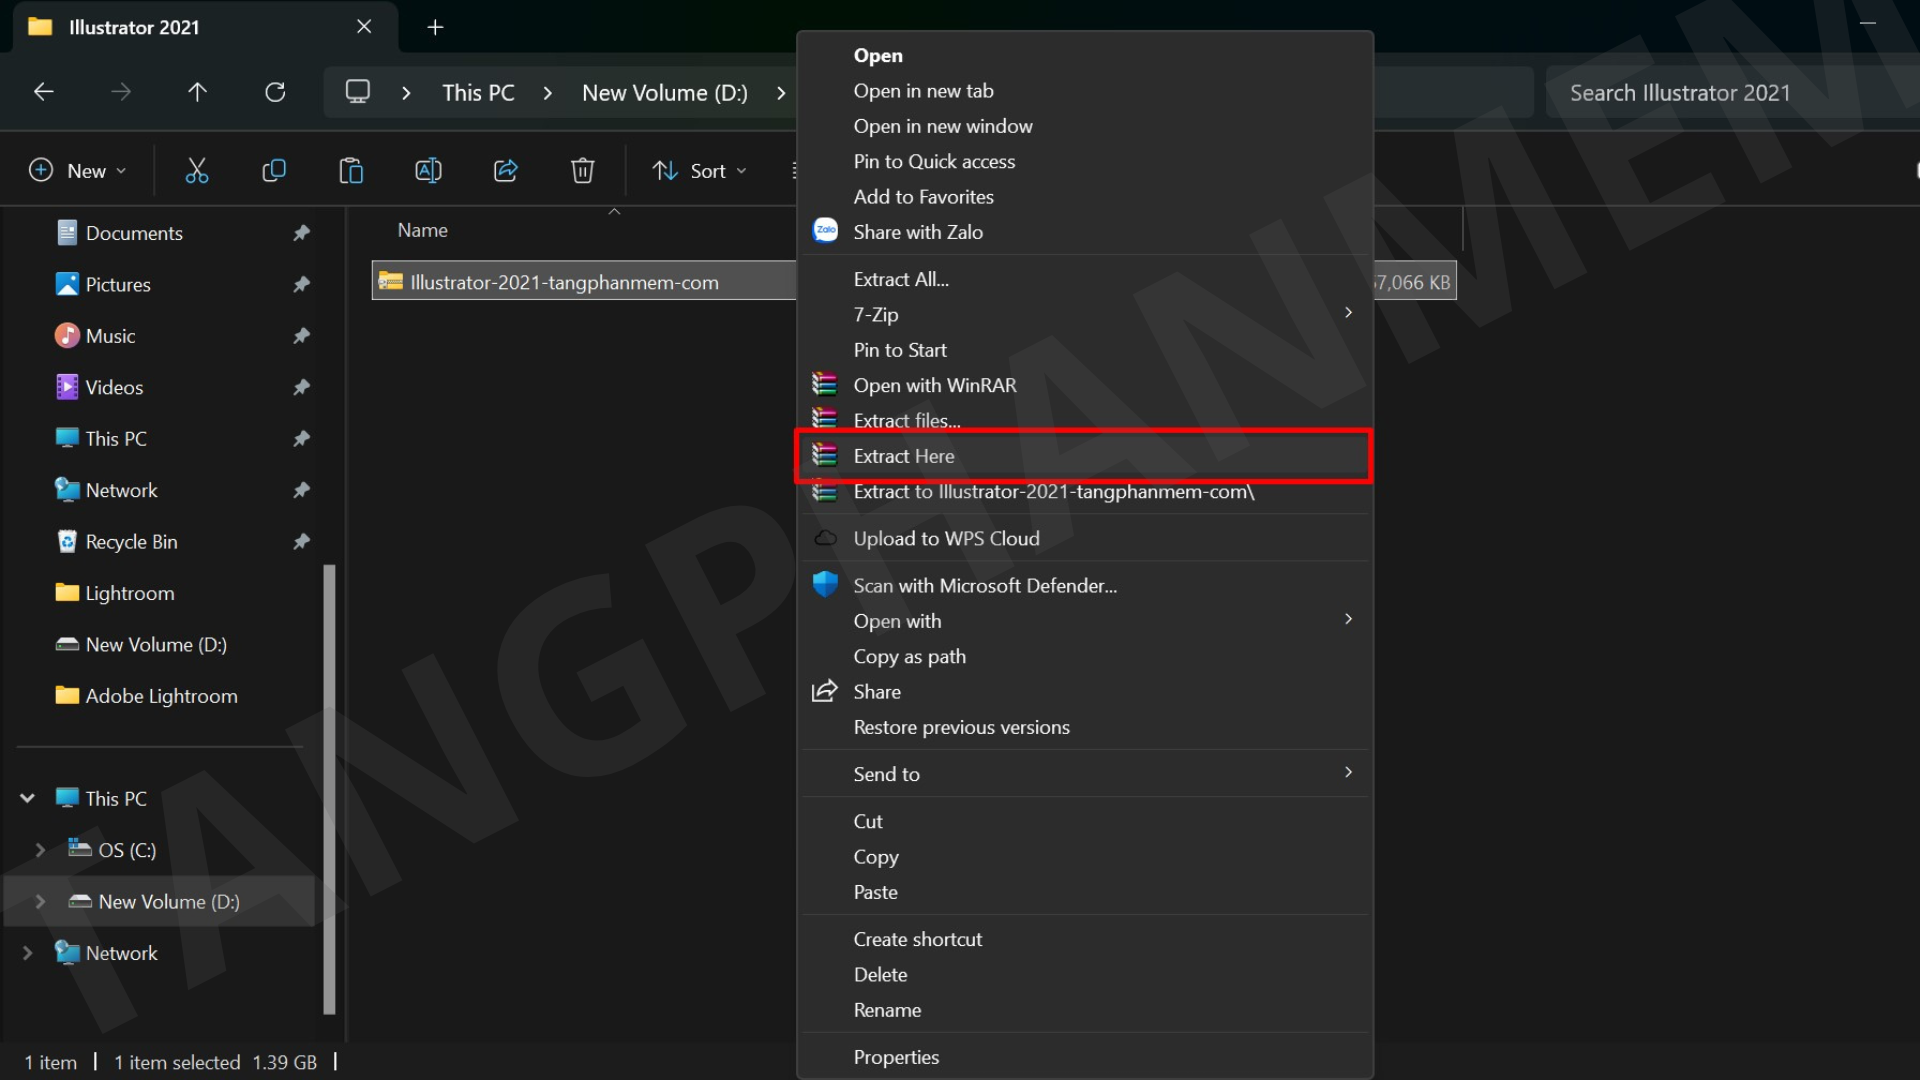Choose Extract files... option
This screenshot has width=1920, height=1080.
tap(1084, 421)
